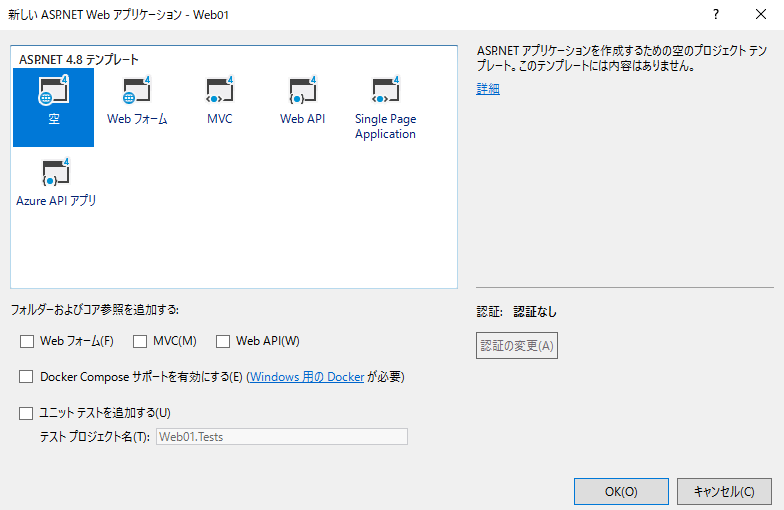Choose the Web フォーム template icon
Viewport: 784px width, 510px height.
pos(136,101)
